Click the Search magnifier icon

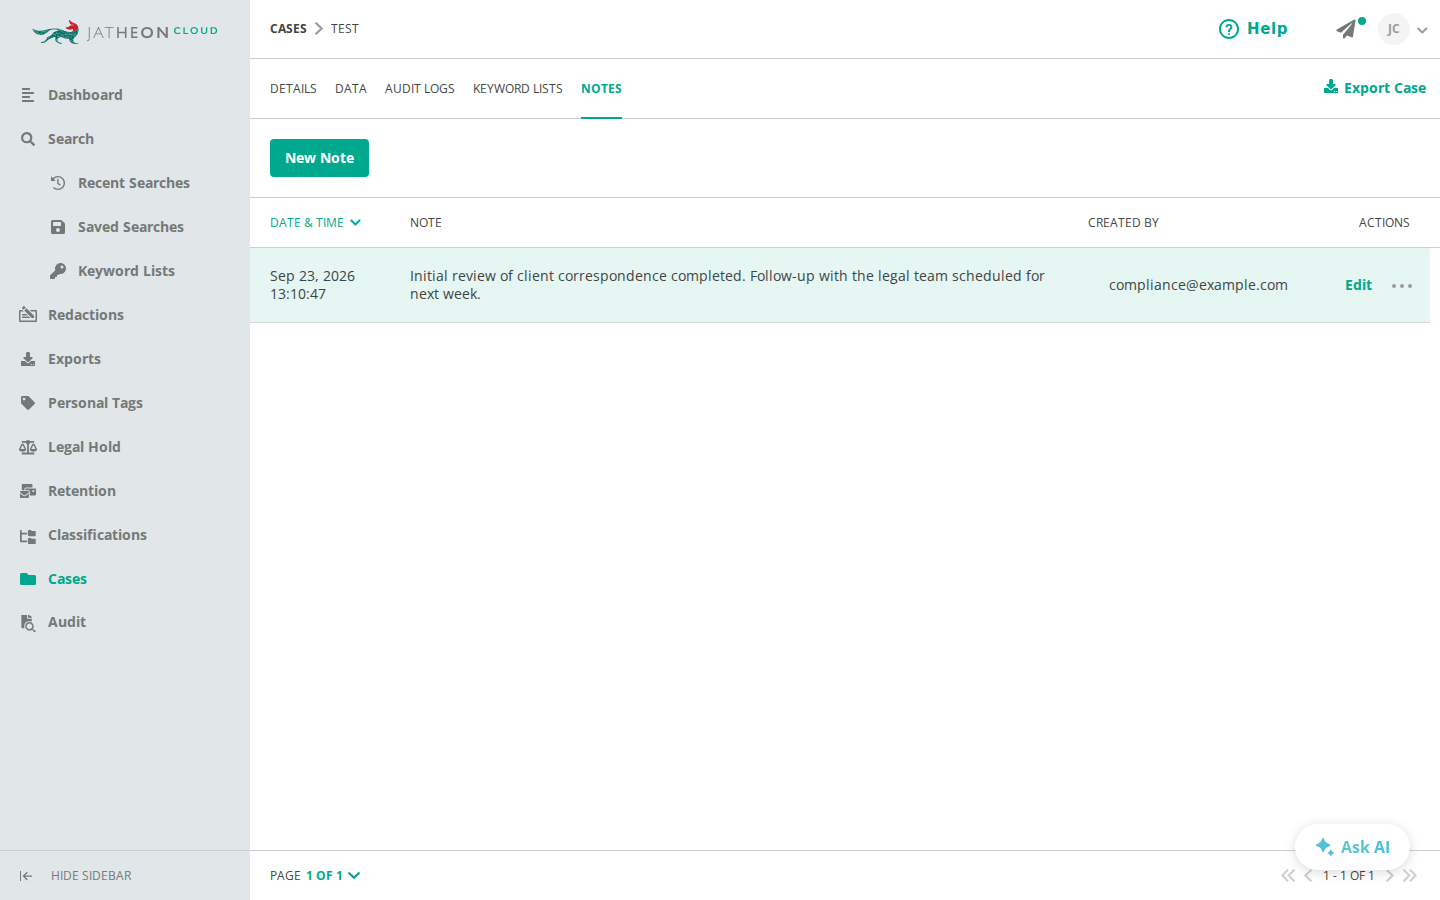(x=28, y=139)
